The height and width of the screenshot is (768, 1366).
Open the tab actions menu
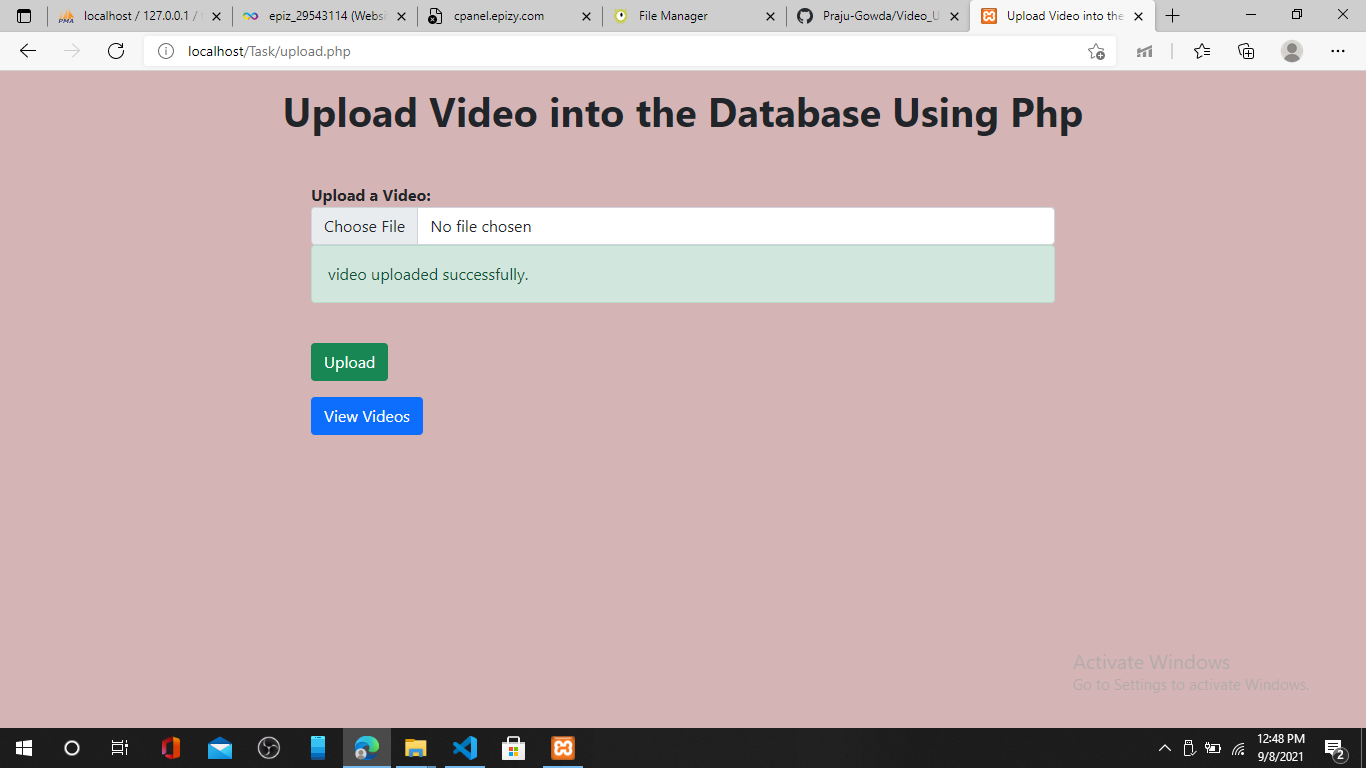click(22, 15)
